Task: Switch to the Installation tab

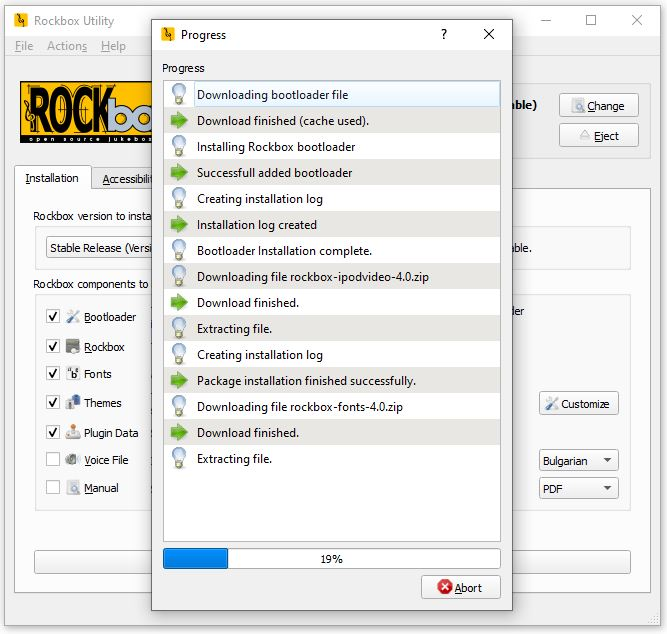Action: 52,178
